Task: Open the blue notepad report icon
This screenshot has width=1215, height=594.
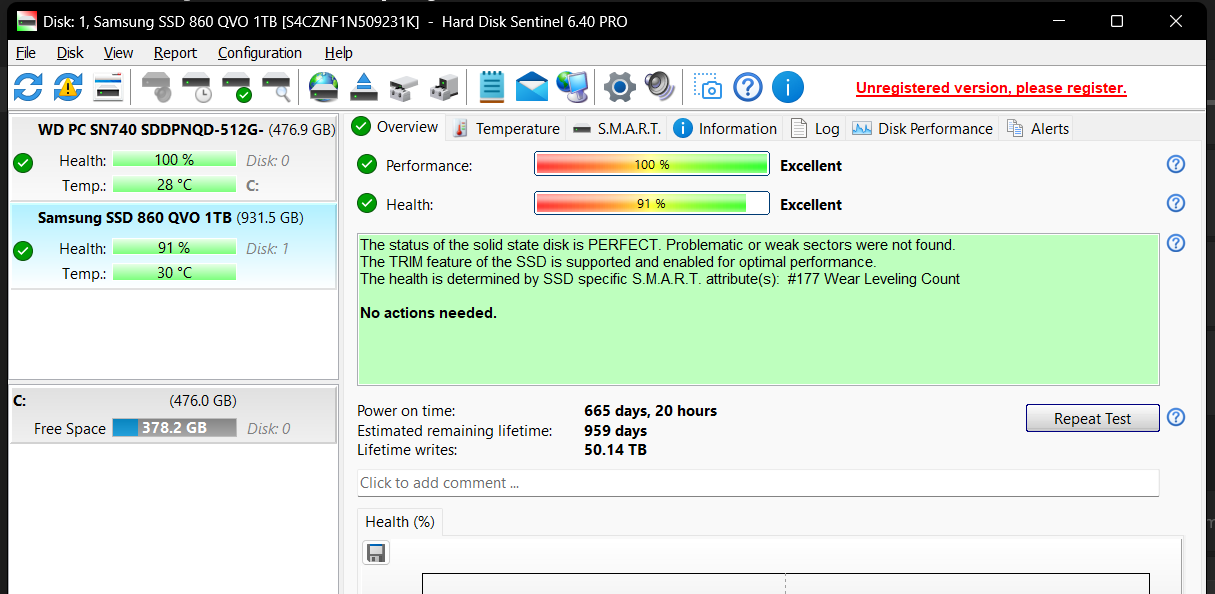Action: click(491, 87)
